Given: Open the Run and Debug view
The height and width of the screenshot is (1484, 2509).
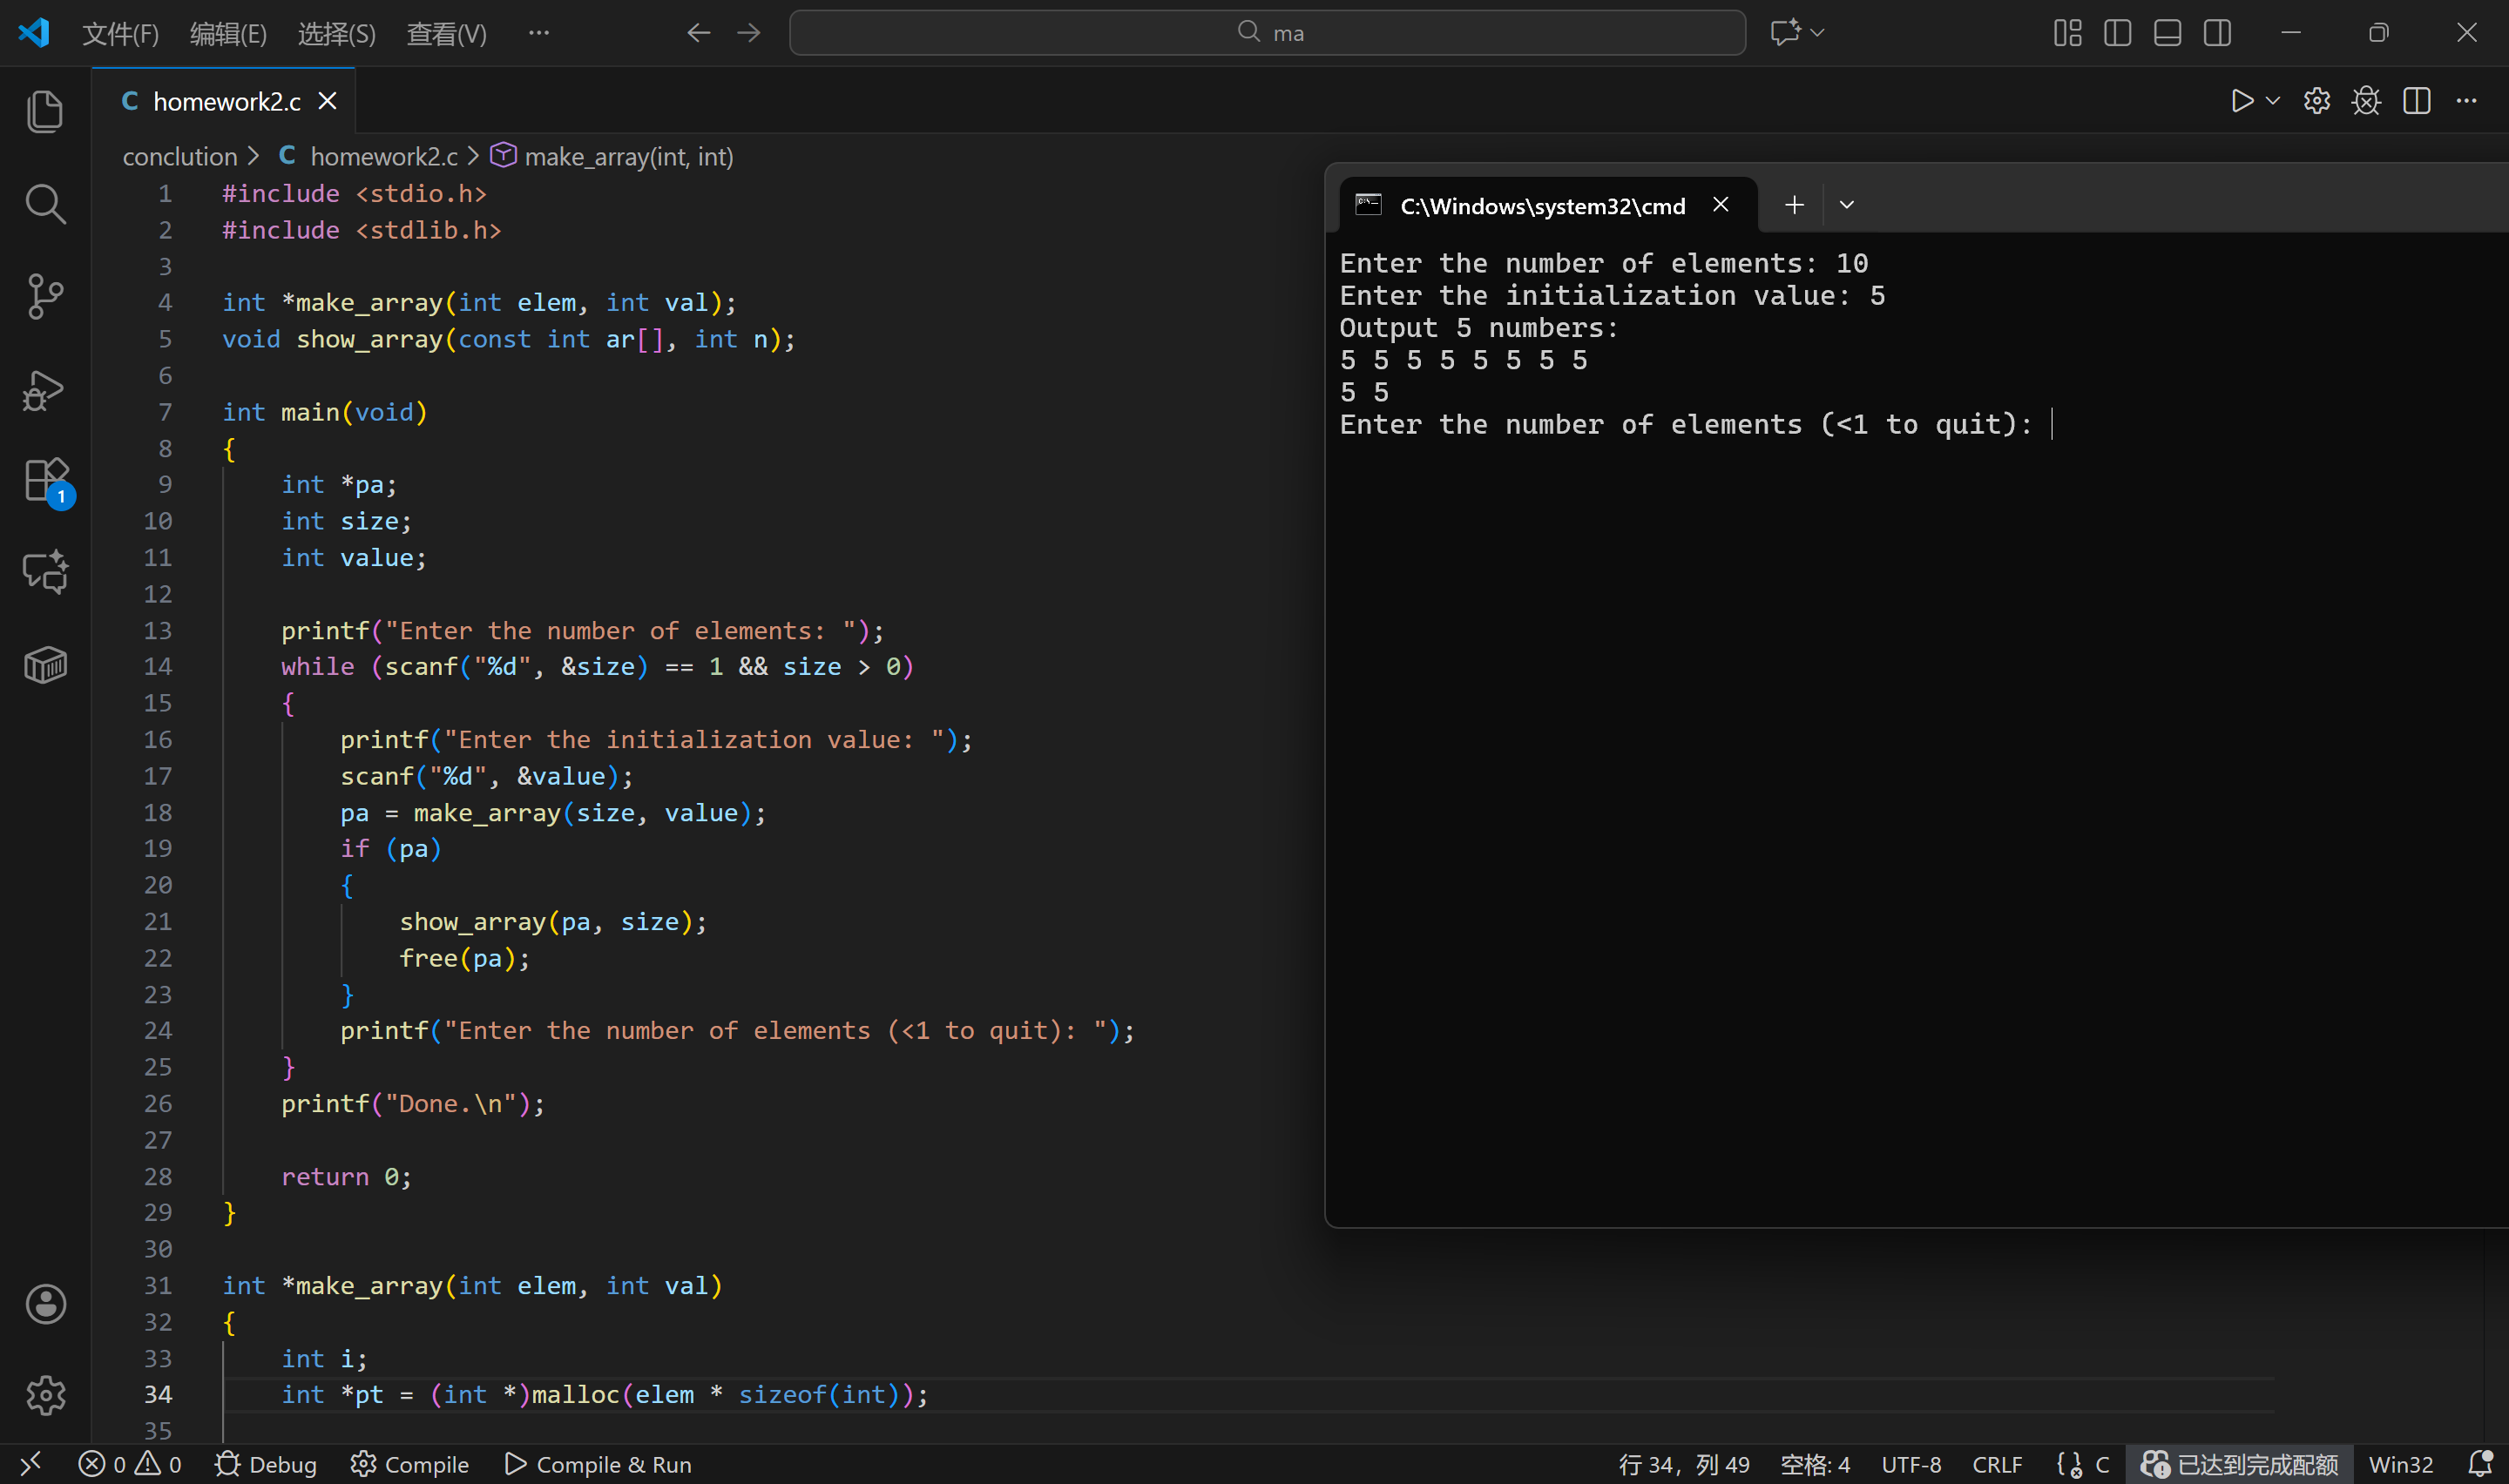Looking at the screenshot, I should pyautogui.click(x=45, y=390).
